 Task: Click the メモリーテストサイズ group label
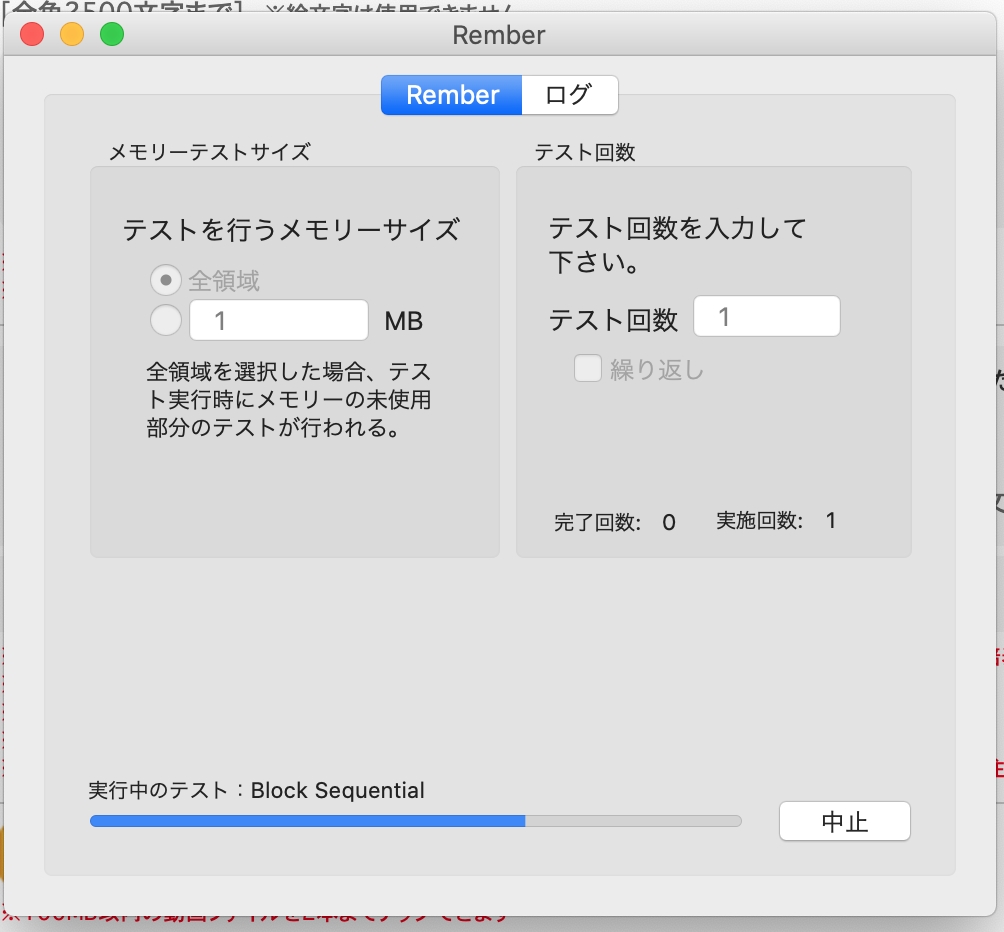click(x=210, y=152)
